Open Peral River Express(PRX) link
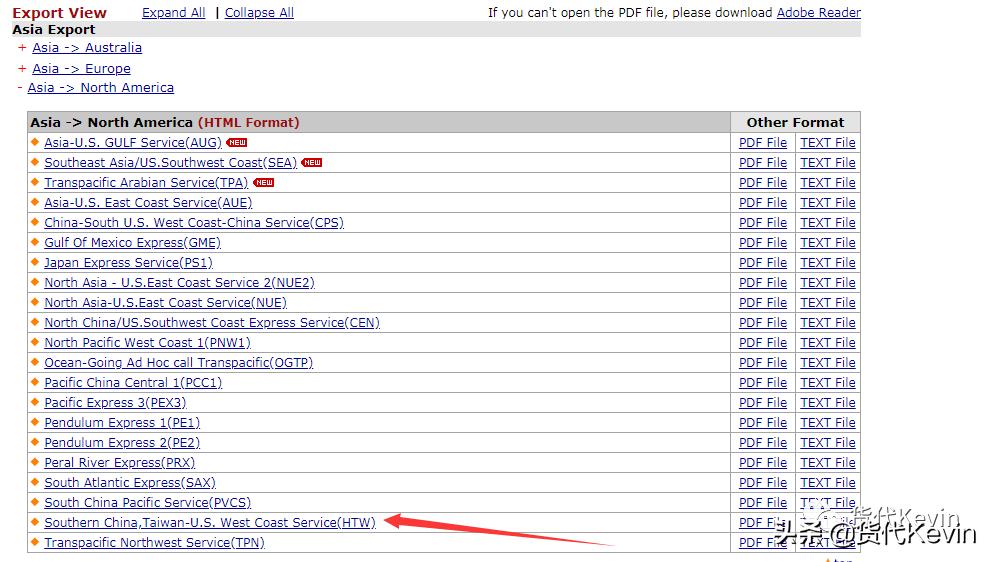Viewport: 993px width, 562px height. pyautogui.click(x=120, y=463)
